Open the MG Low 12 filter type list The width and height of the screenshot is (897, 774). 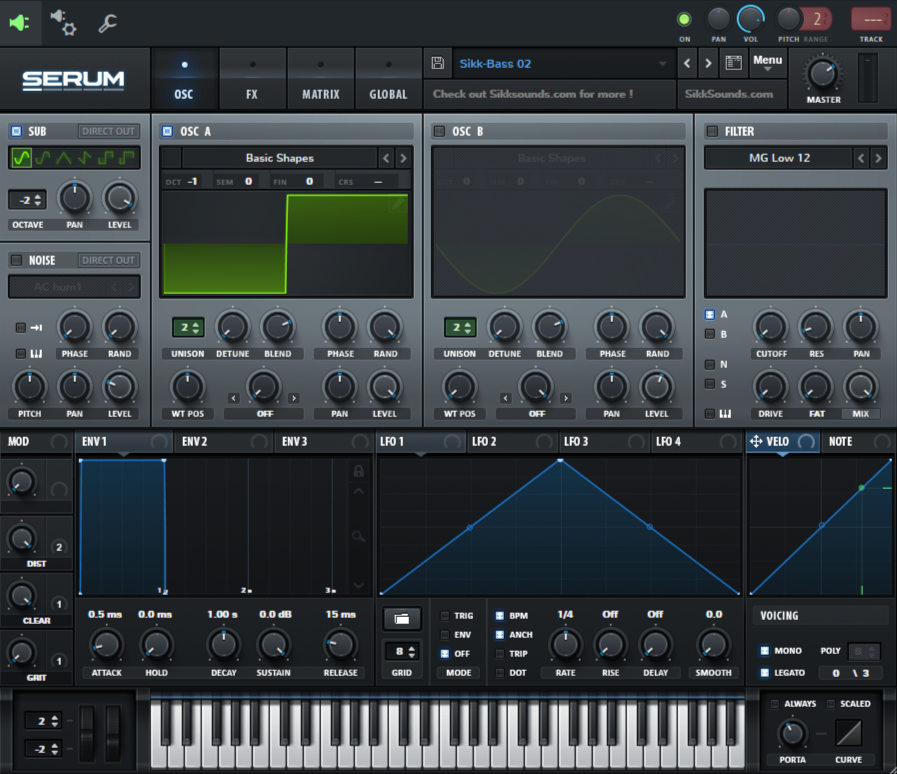coord(779,158)
